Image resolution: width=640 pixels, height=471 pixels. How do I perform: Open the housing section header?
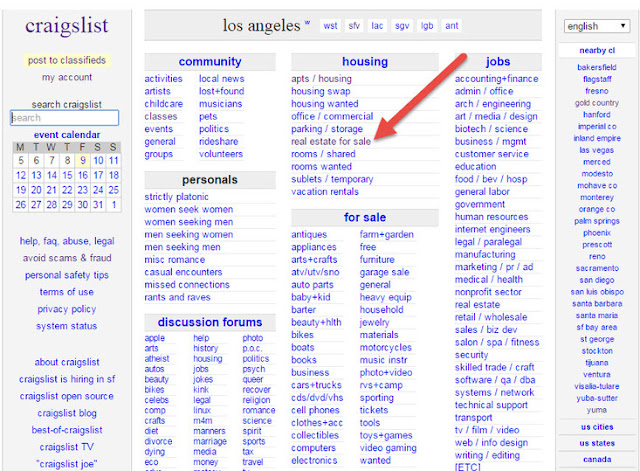[x=365, y=62]
